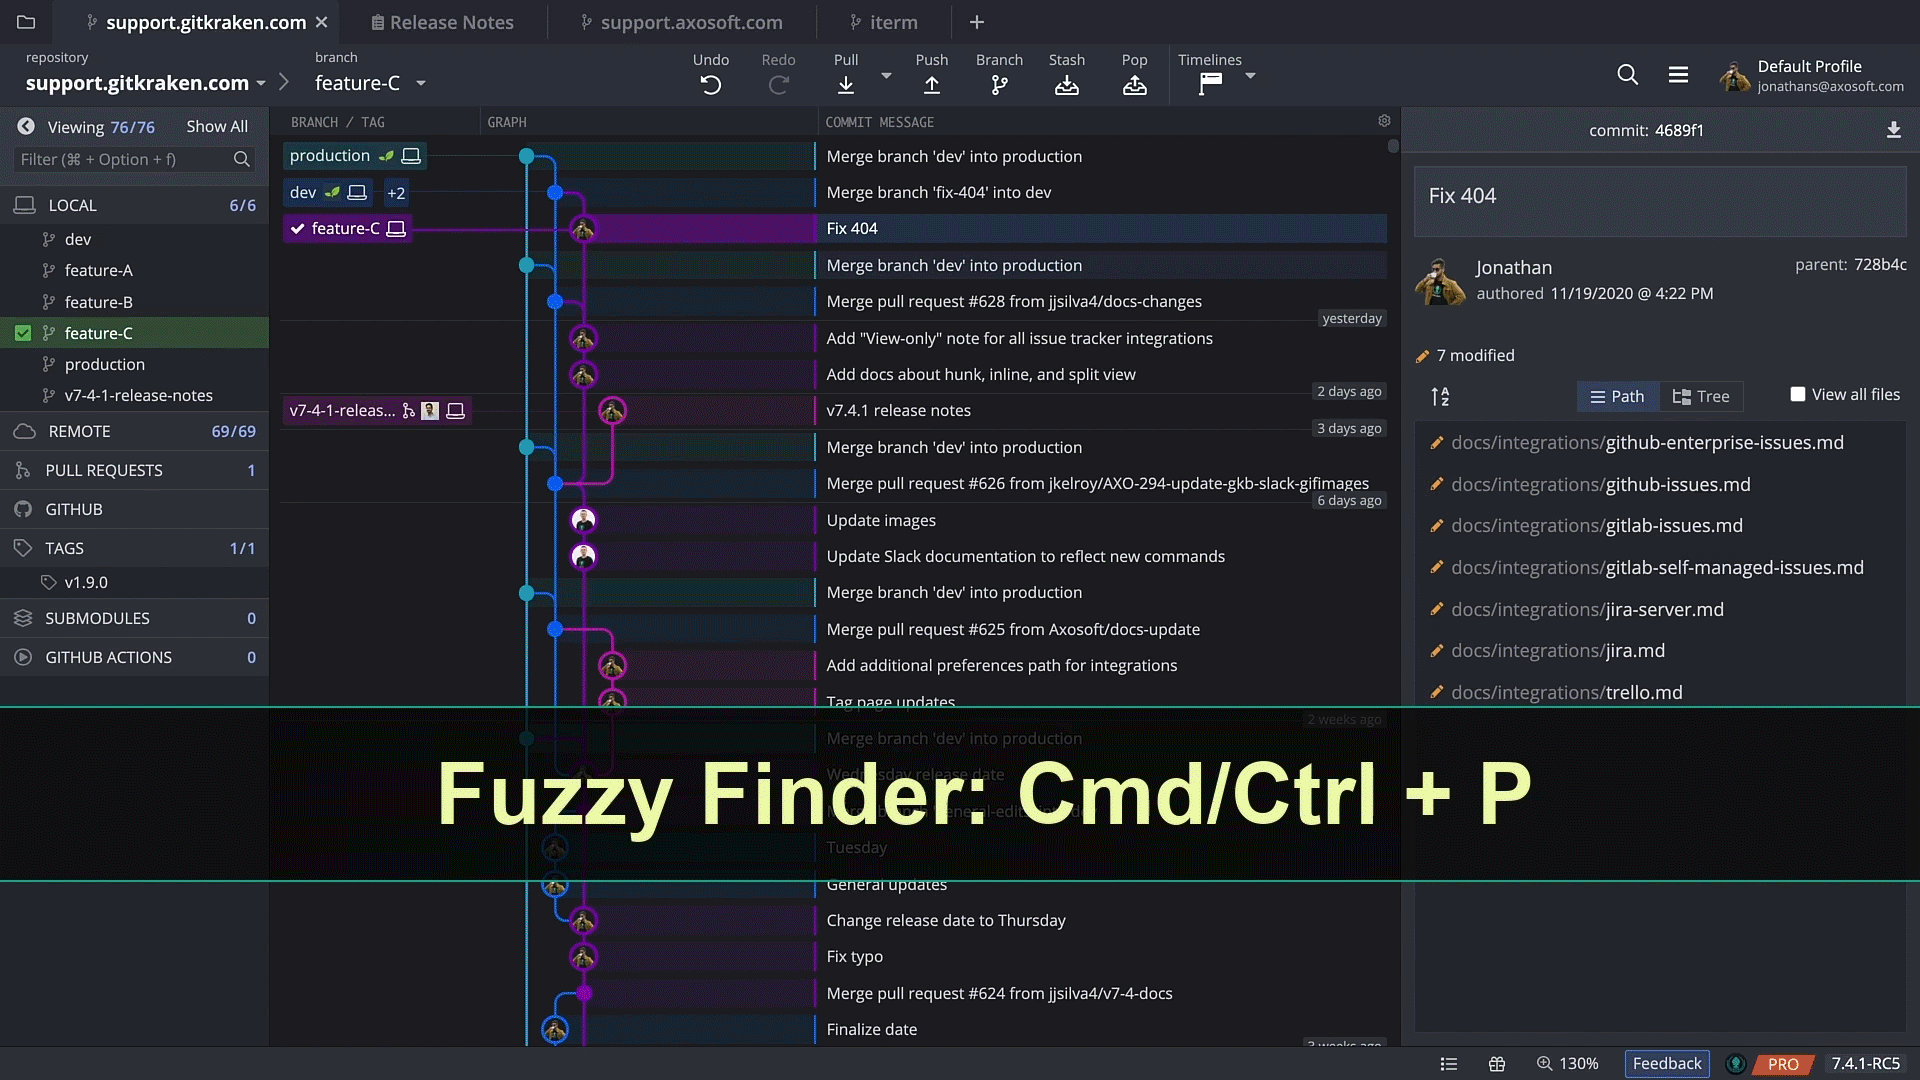Click the Pull download icon
The width and height of the screenshot is (1920, 1080).
tap(846, 86)
